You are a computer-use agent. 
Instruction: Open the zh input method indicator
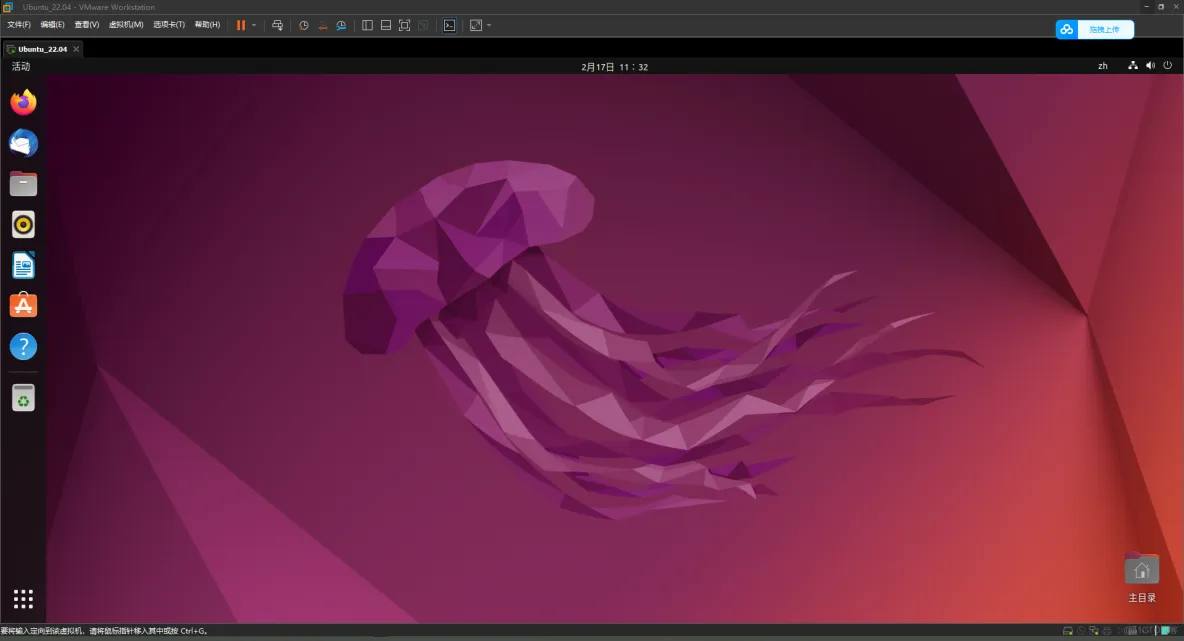[1102, 66]
